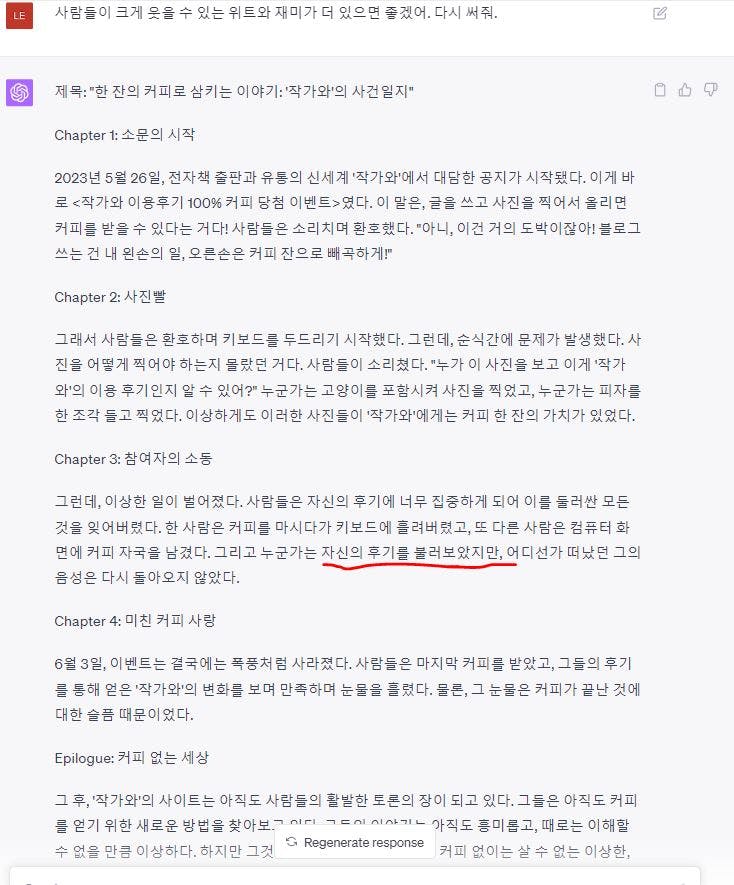
Task: Click the purple ChatGPT avatar icon
Action: point(19,92)
